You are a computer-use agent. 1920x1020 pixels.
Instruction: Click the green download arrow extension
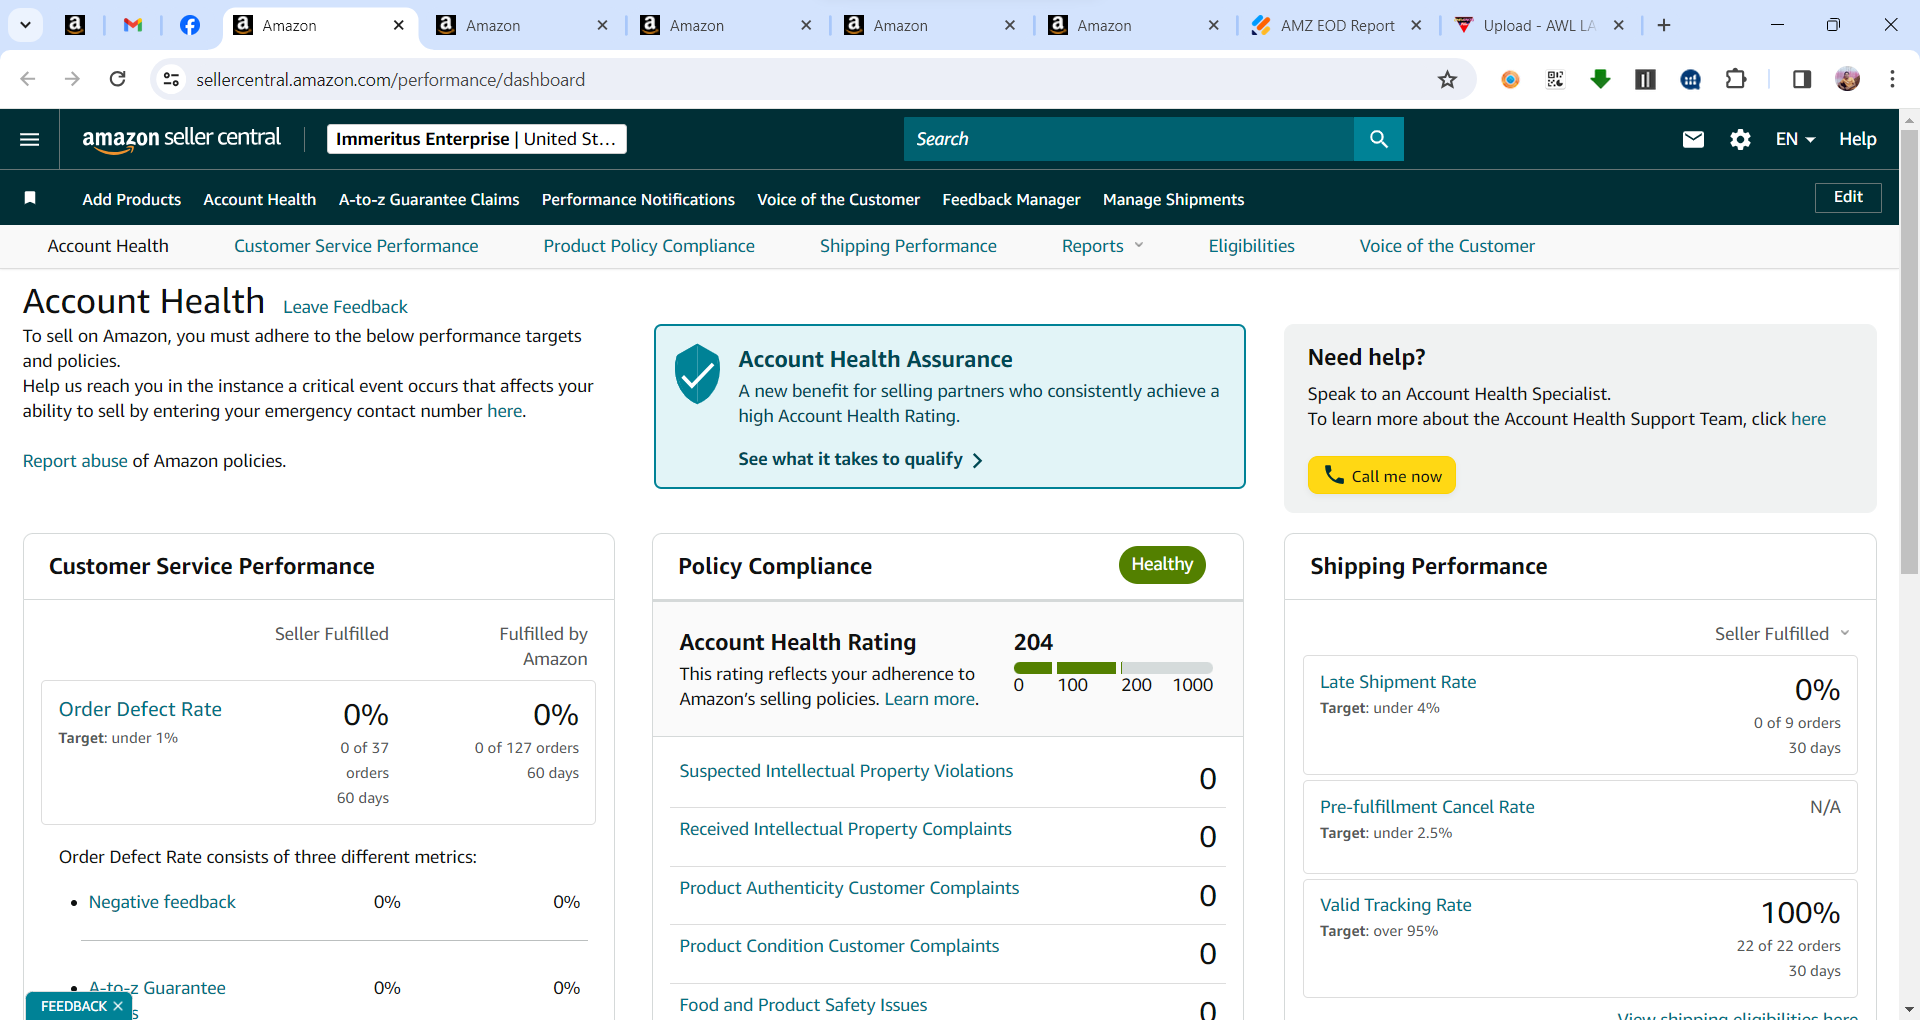click(x=1600, y=79)
